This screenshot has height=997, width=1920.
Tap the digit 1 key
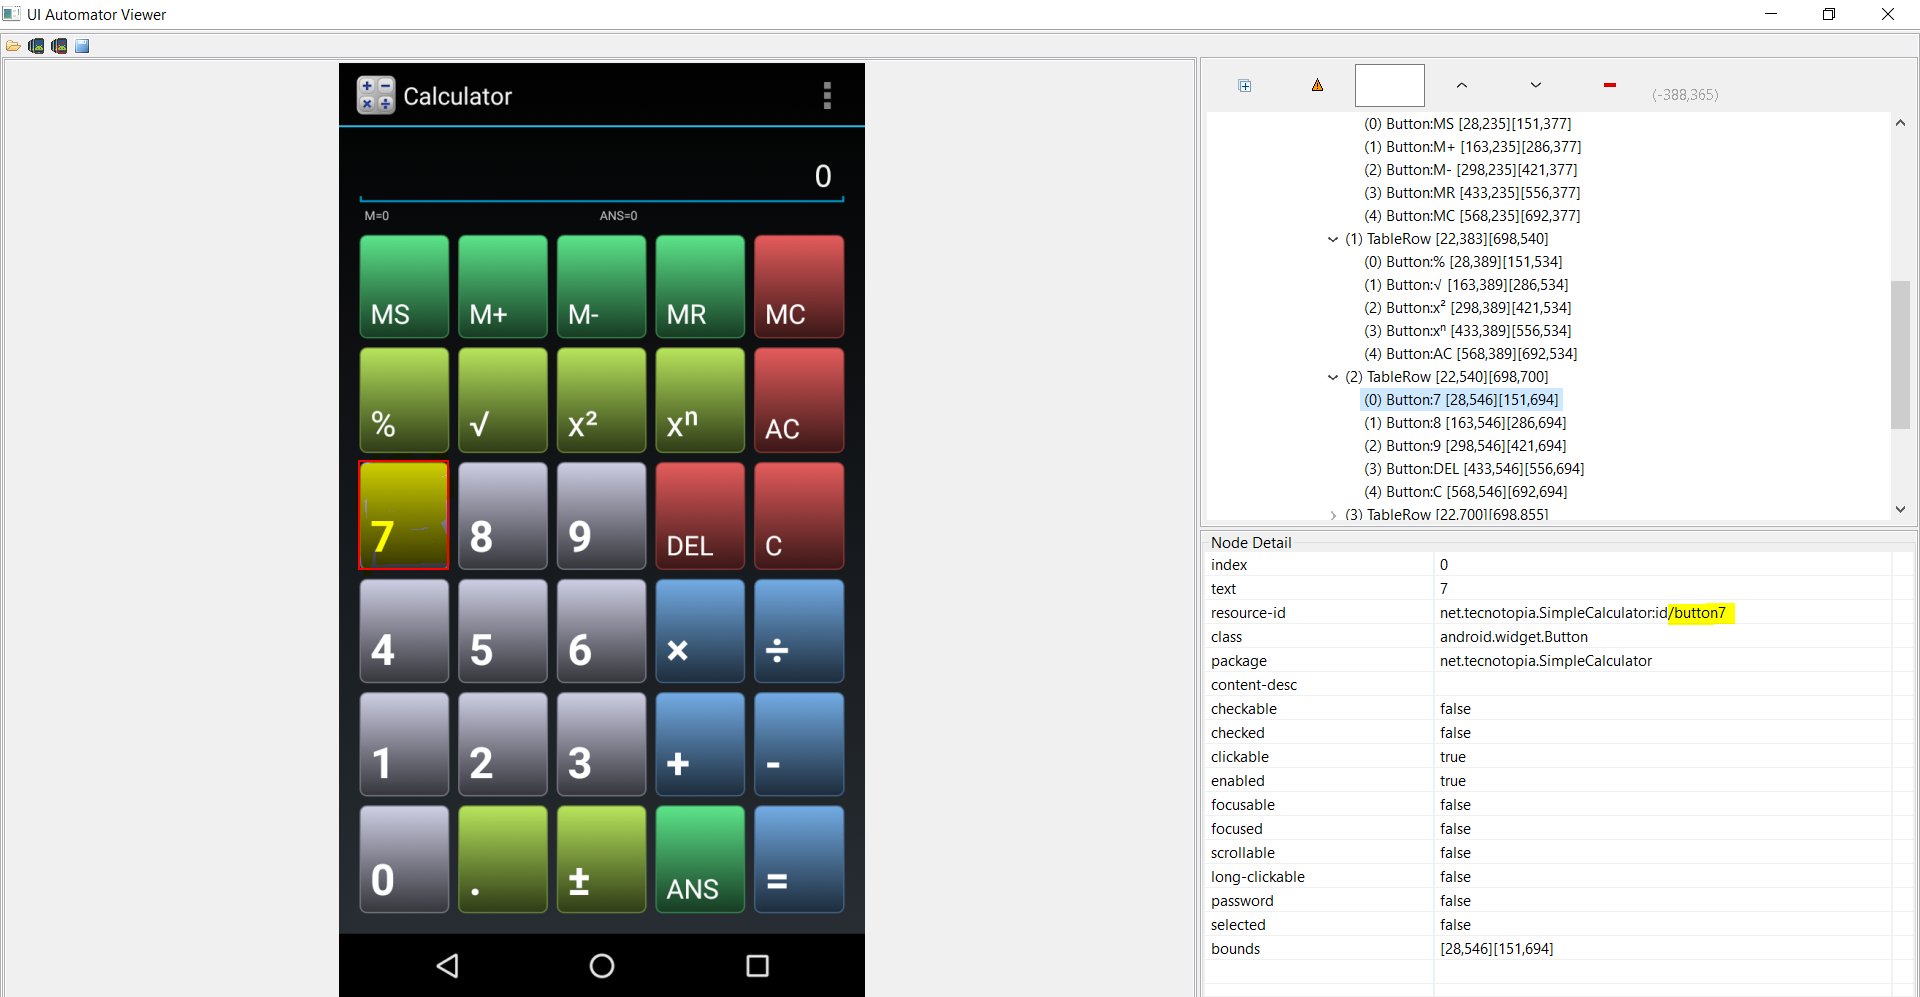404,744
